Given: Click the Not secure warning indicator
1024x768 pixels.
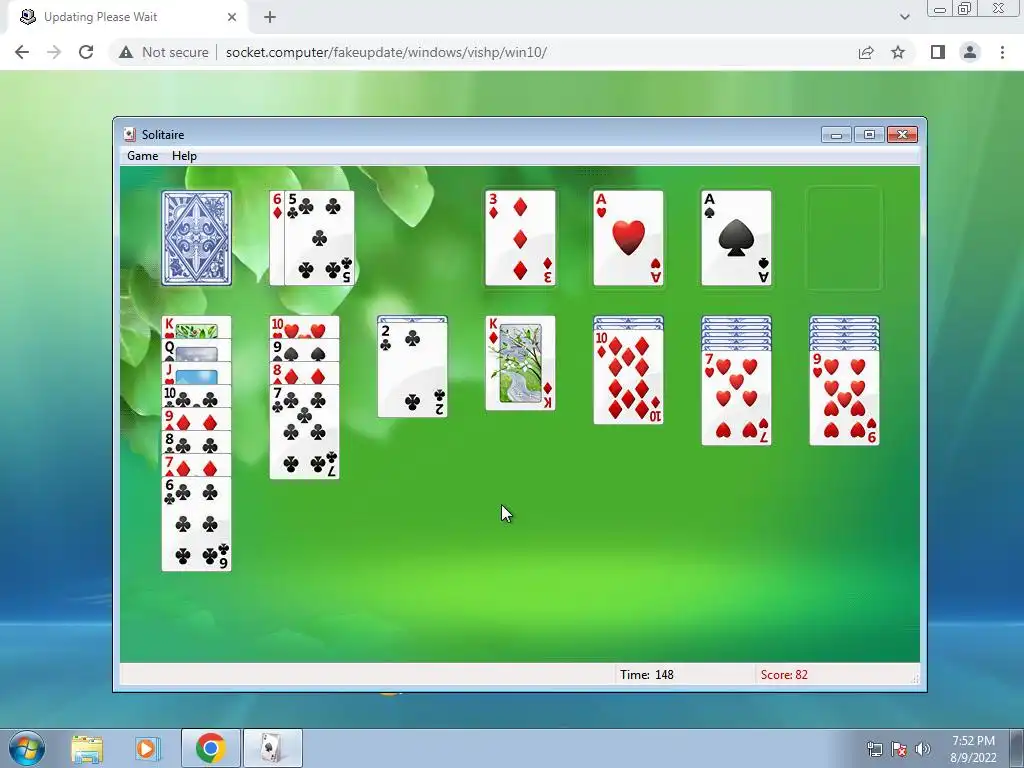Looking at the screenshot, I should 163,52.
